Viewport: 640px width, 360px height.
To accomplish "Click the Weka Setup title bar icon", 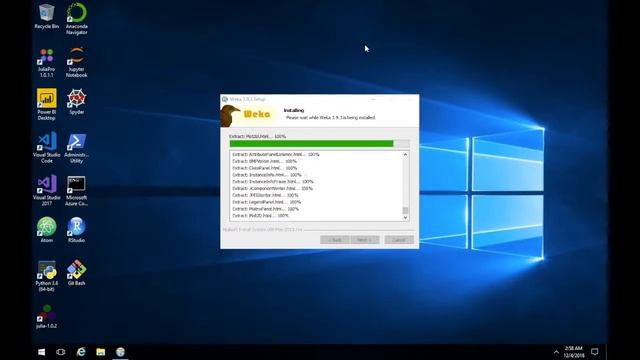I will click(x=224, y=99).
